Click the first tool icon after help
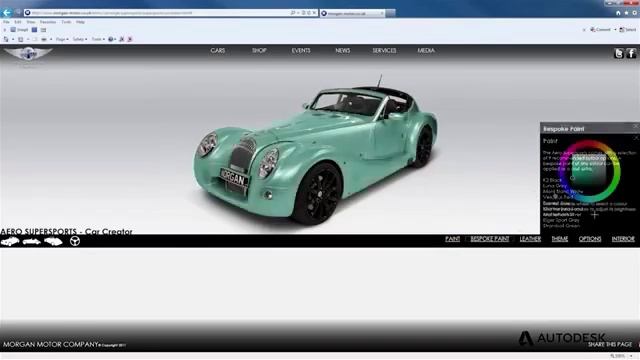The image size is (640, 360). 122,39
